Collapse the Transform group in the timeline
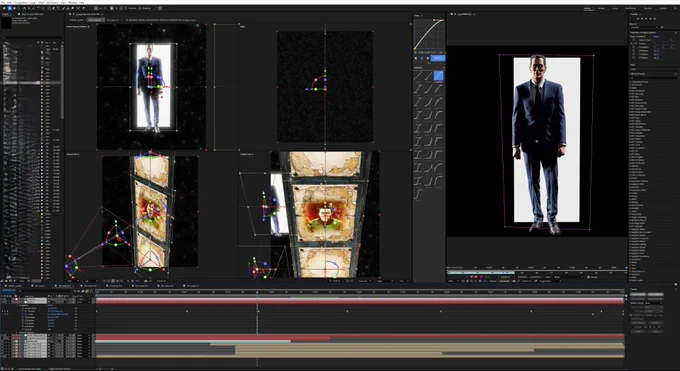 pyautogui.click(x=17, y=305)
